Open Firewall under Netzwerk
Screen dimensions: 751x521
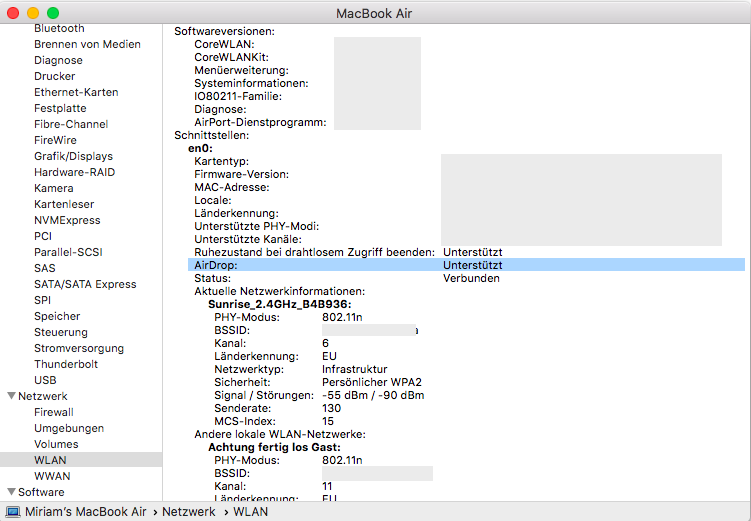point(54,412)
